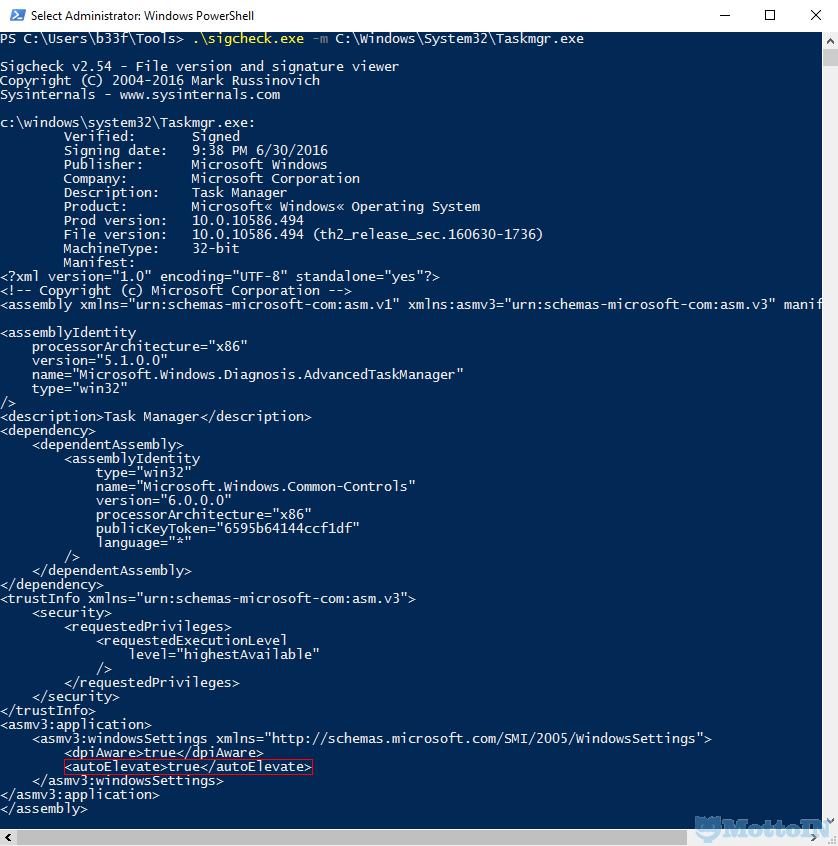Click the '<asmv3:application>' opening tag
The height and width of the screenshot is (846, 838).
pos(76,725)
